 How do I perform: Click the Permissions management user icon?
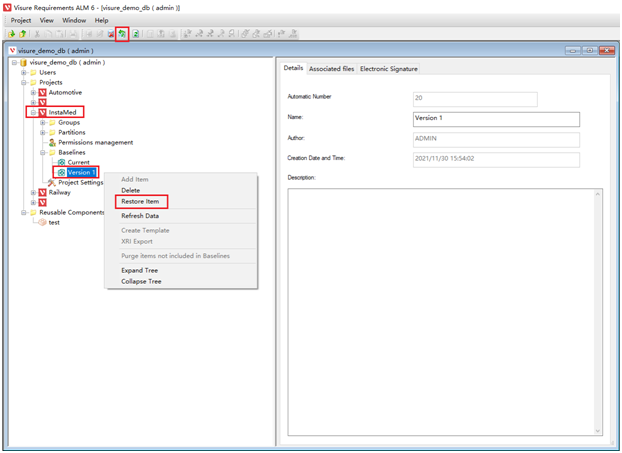52,142
